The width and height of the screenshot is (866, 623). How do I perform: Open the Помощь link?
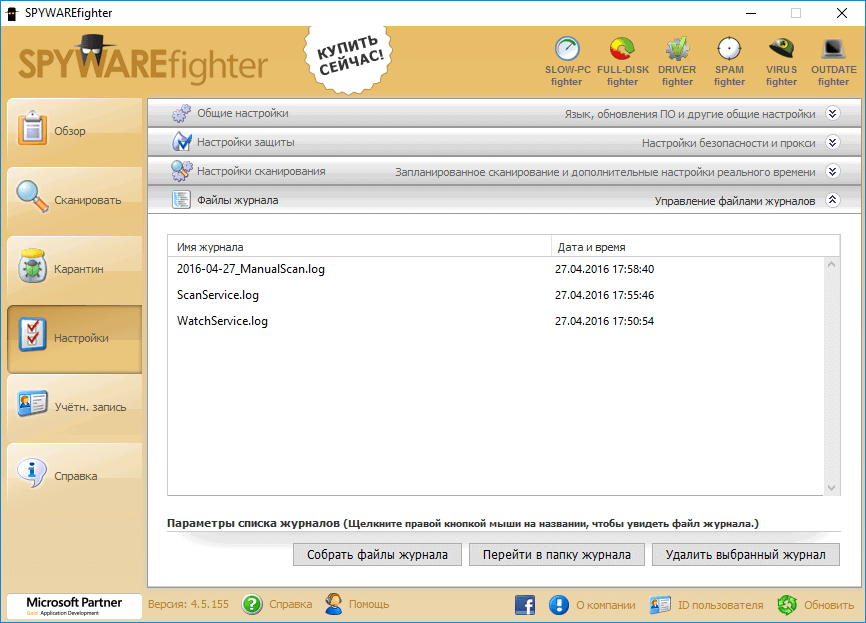click(x=369, y=604)
